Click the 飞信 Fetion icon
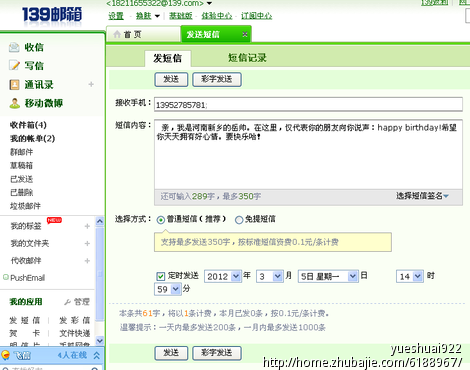Viewport: 470px width, 370px height. pos(6,355)
